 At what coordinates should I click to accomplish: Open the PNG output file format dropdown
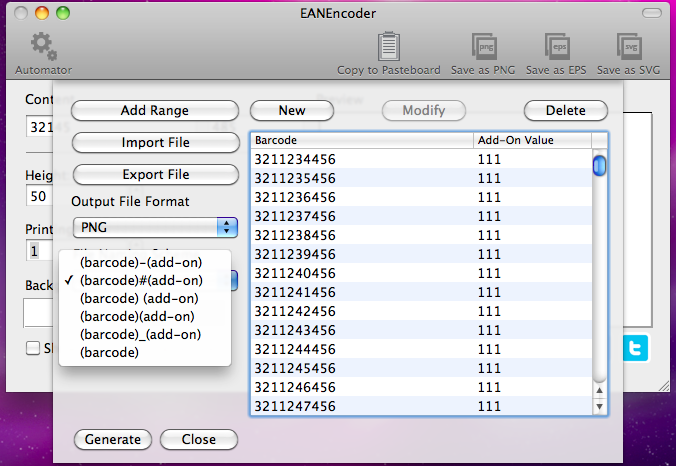(155, 228)
